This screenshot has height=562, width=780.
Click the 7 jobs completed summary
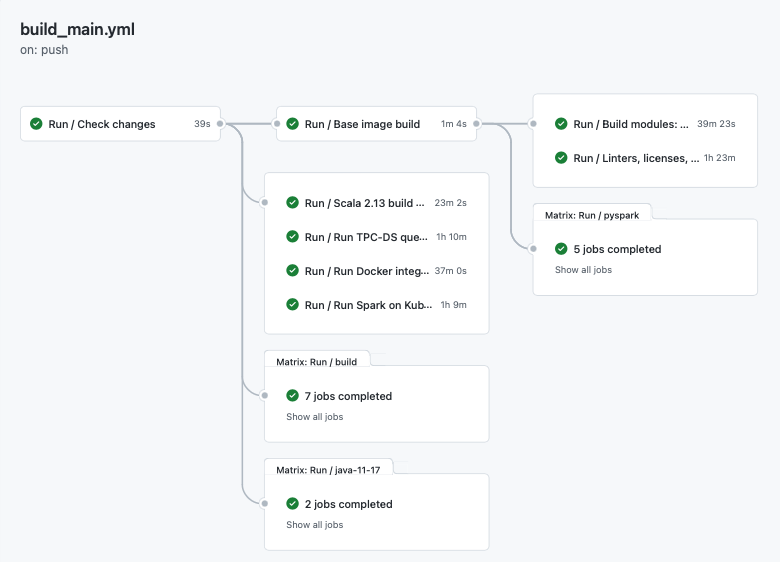click(348, 396)
